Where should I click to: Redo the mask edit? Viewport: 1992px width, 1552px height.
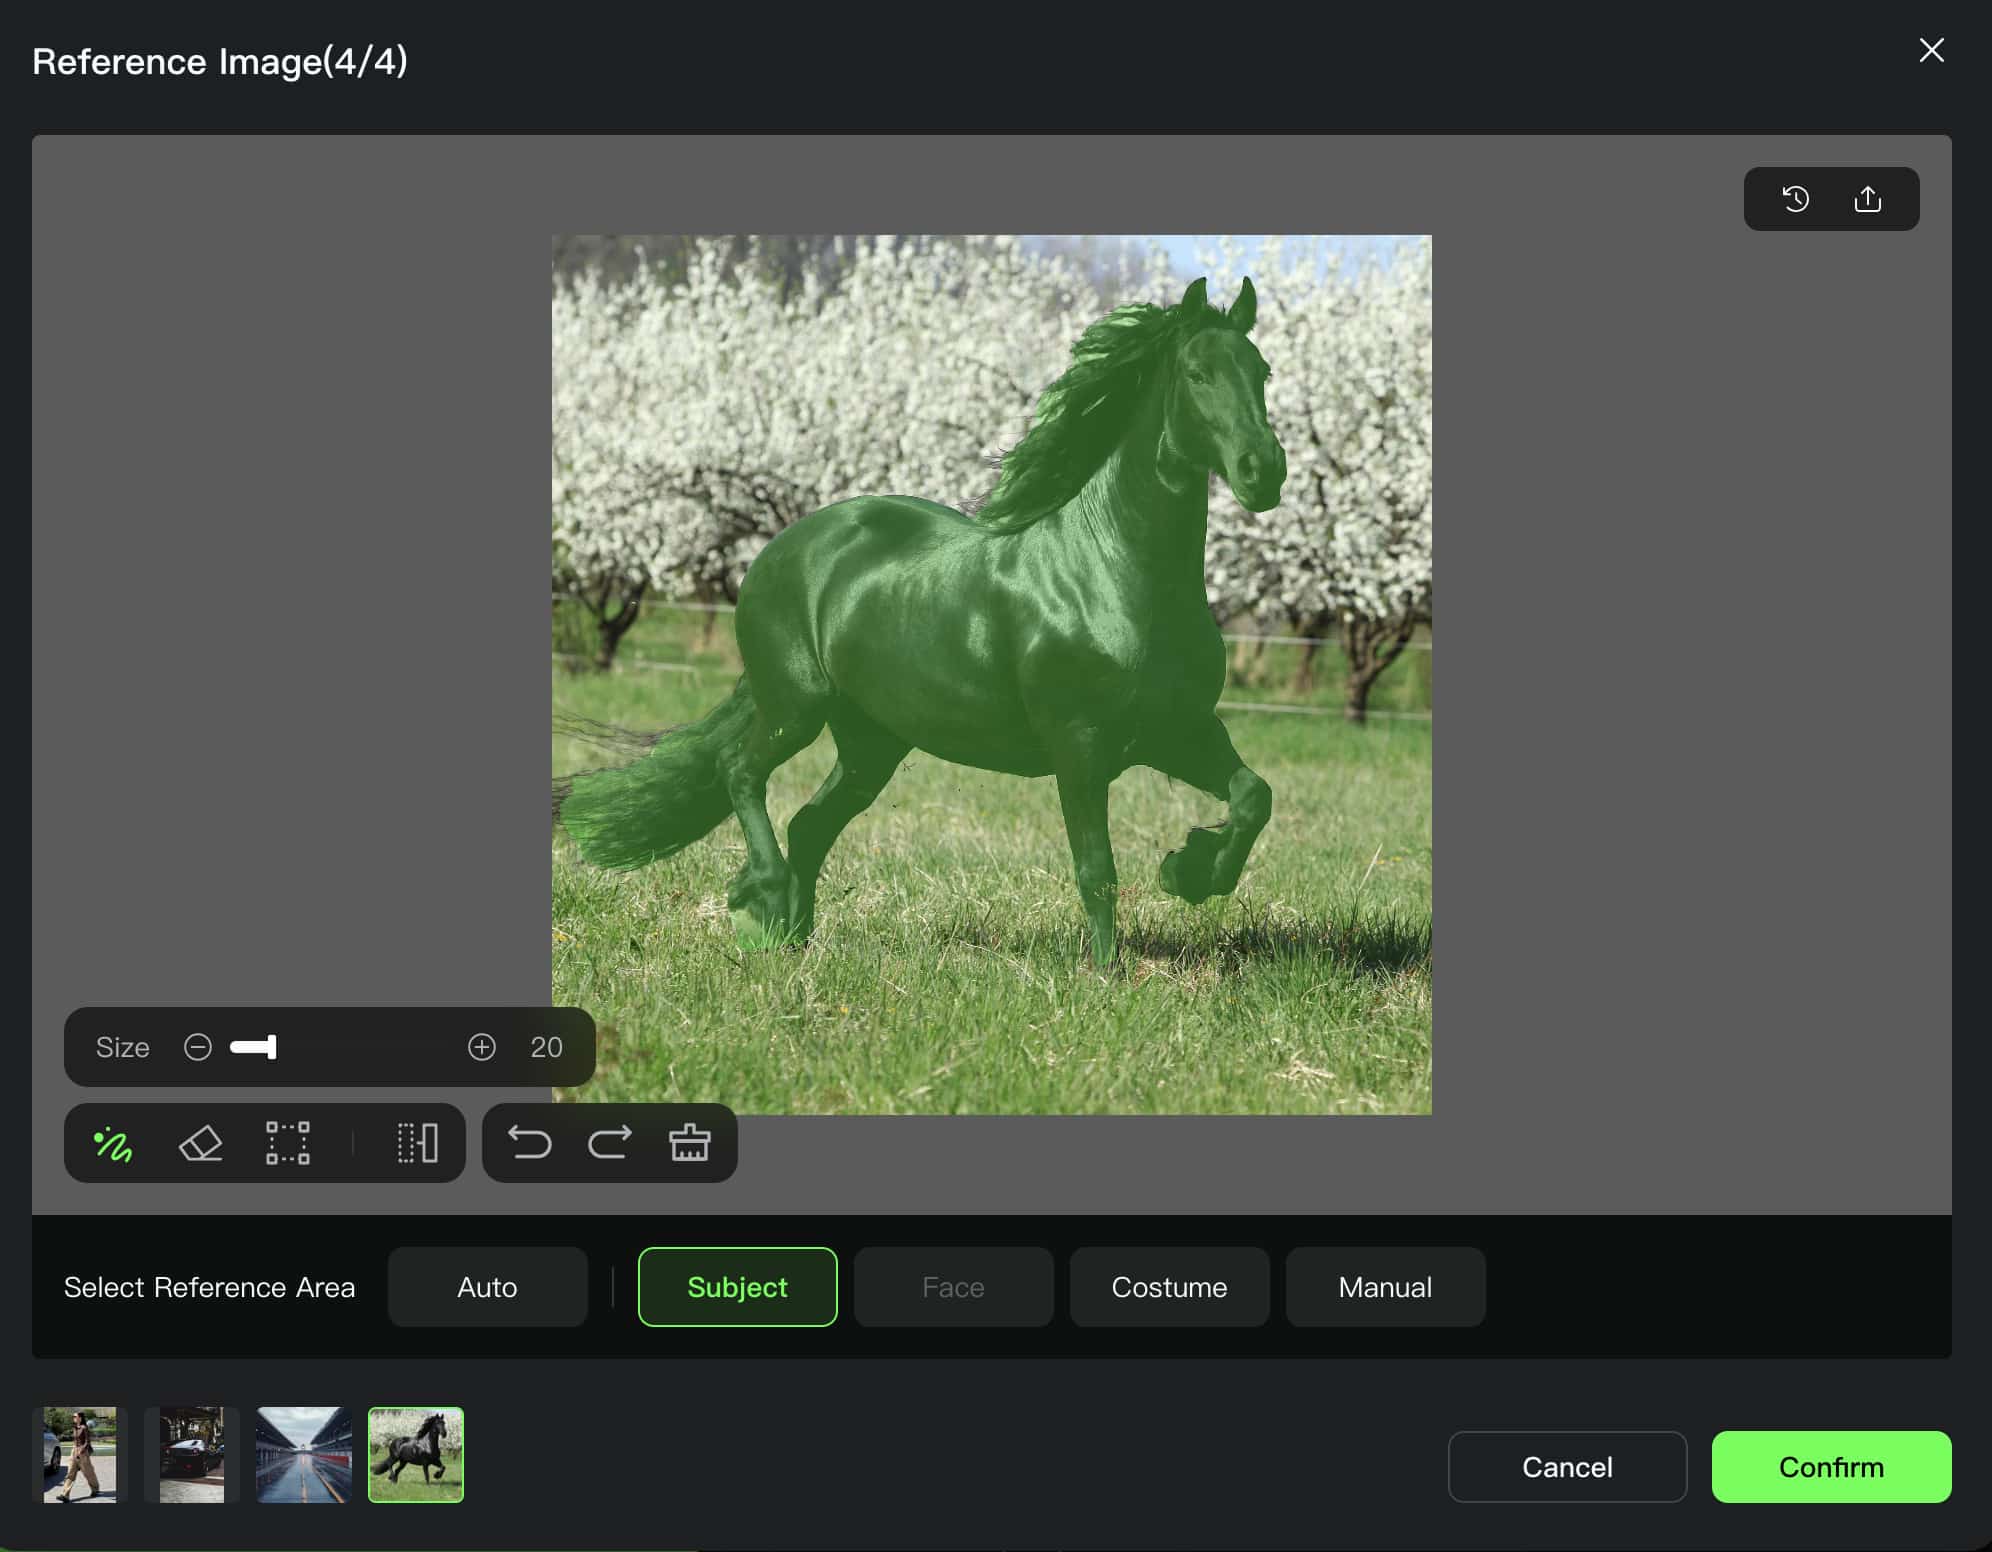[609, 1142]
